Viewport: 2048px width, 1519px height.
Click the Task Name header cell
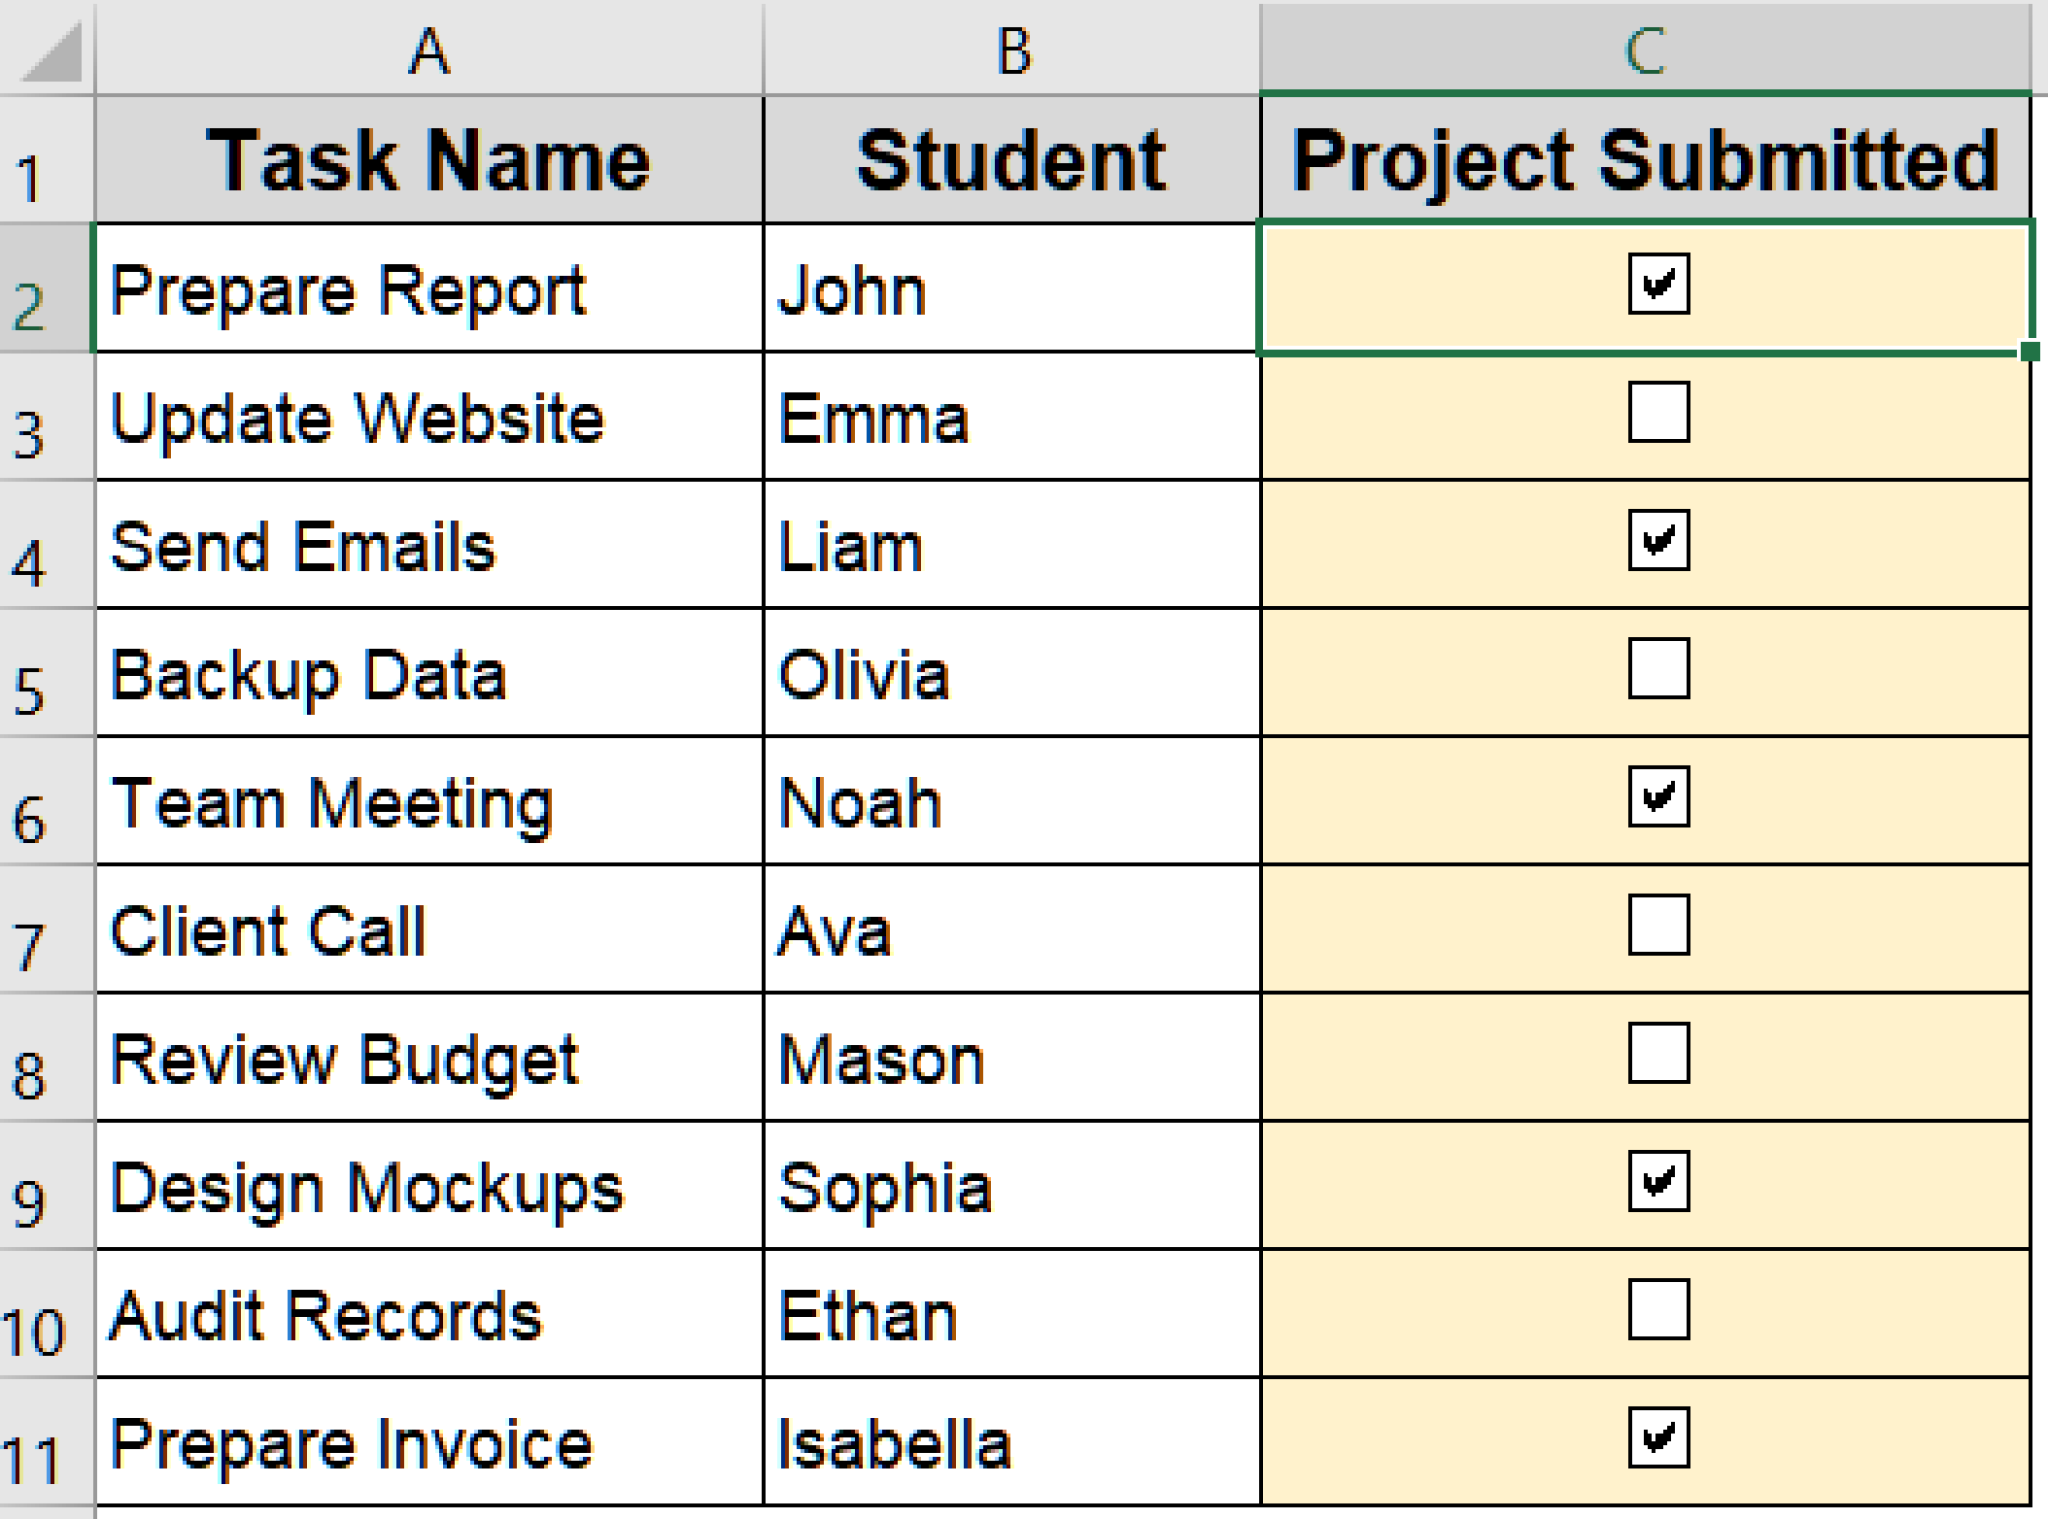[429, 160]
